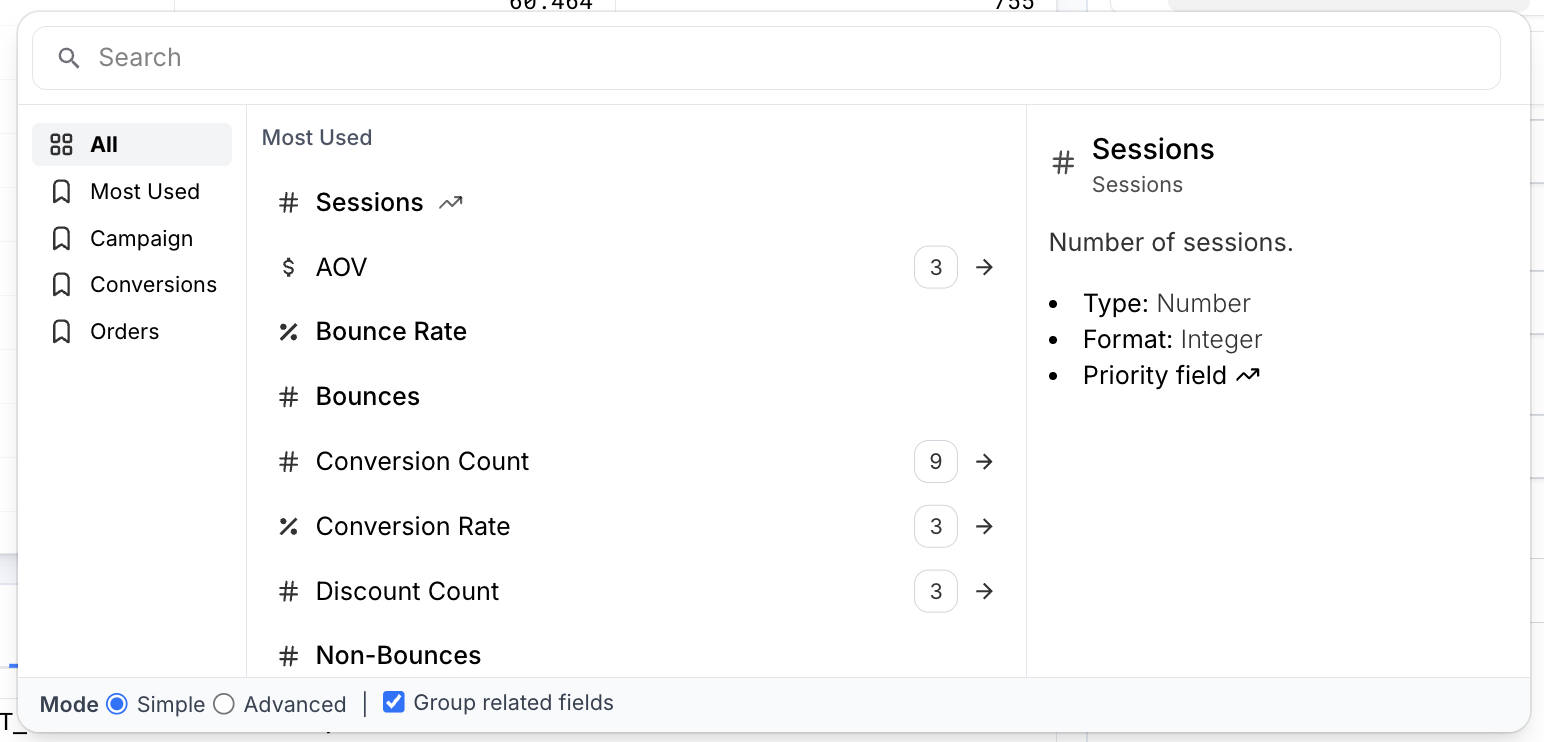Viewport: 1544px width, 742px height.
Task: Click the percent icon next to Conversion Rate
Action: [288, 526]
